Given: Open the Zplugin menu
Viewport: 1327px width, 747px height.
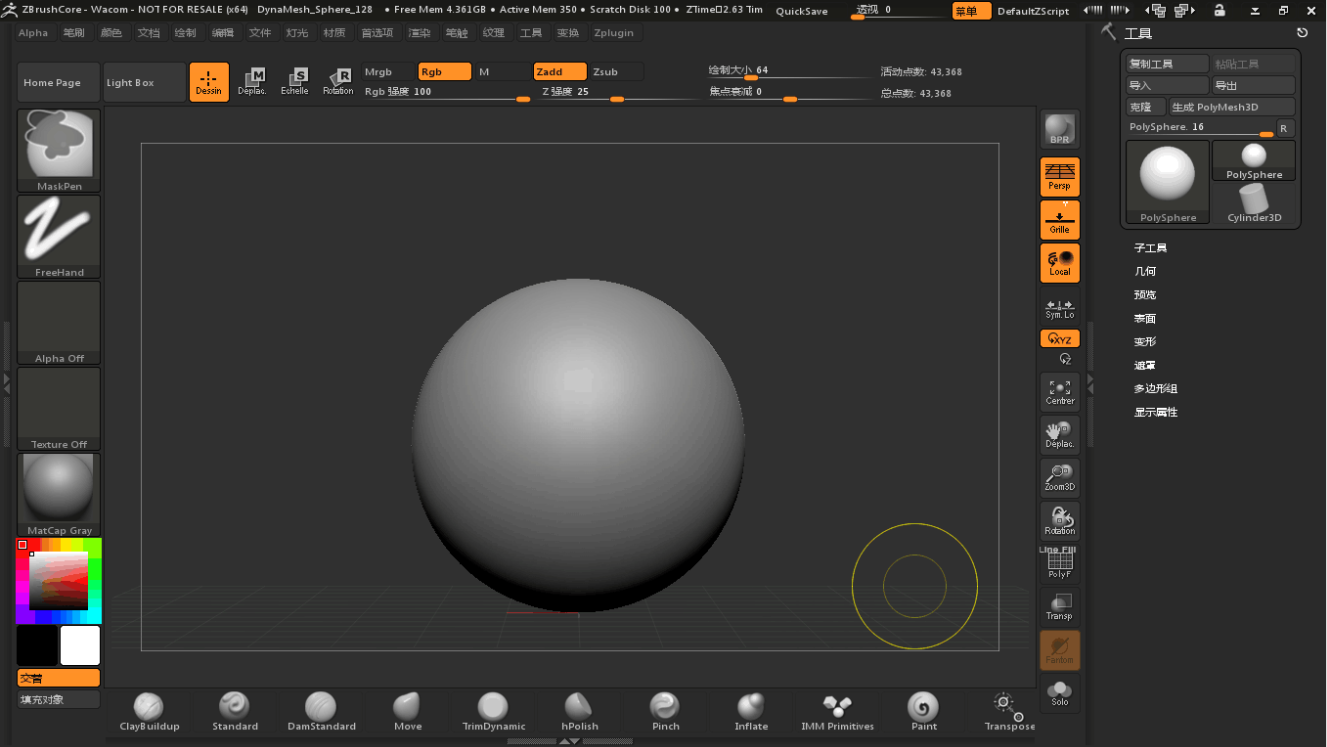Looking at the screenshot, I should point(613,33).
